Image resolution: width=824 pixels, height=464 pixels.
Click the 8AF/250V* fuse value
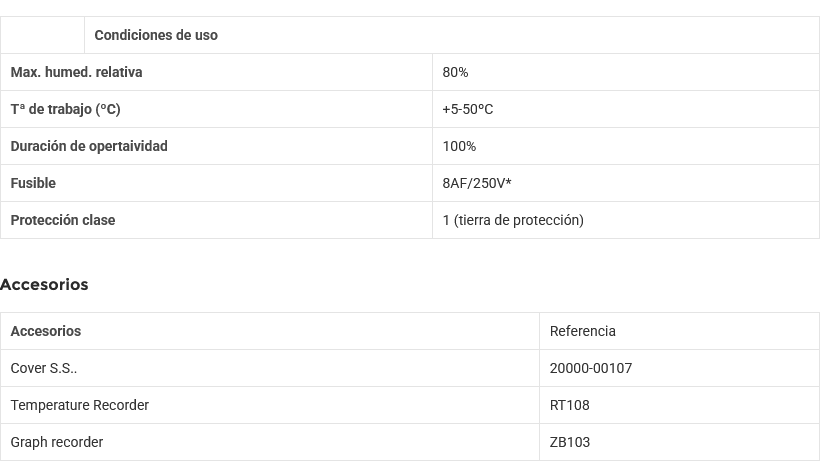[x=476, y=183]
